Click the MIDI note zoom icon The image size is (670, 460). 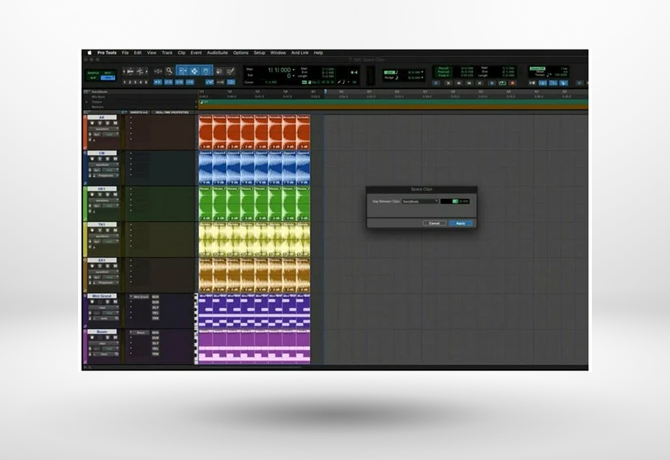pos(140,71)
